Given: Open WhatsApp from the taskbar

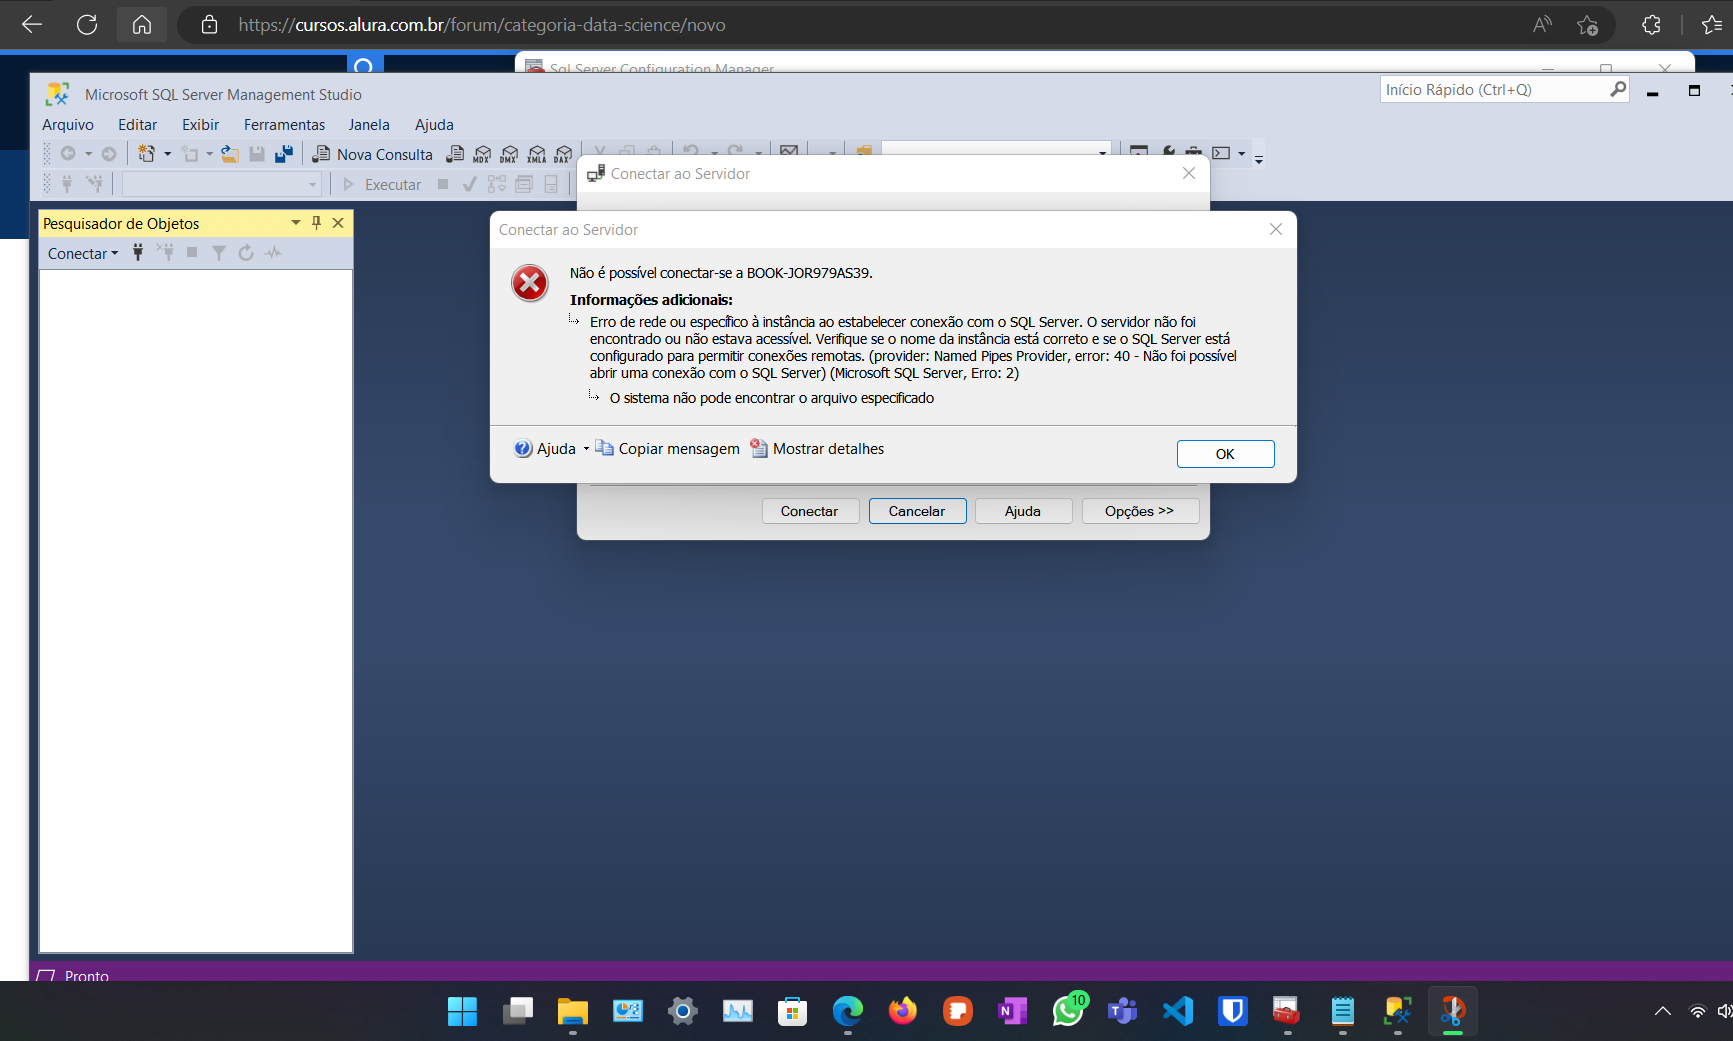Looking at the screenshot, I should 1068,1012.
